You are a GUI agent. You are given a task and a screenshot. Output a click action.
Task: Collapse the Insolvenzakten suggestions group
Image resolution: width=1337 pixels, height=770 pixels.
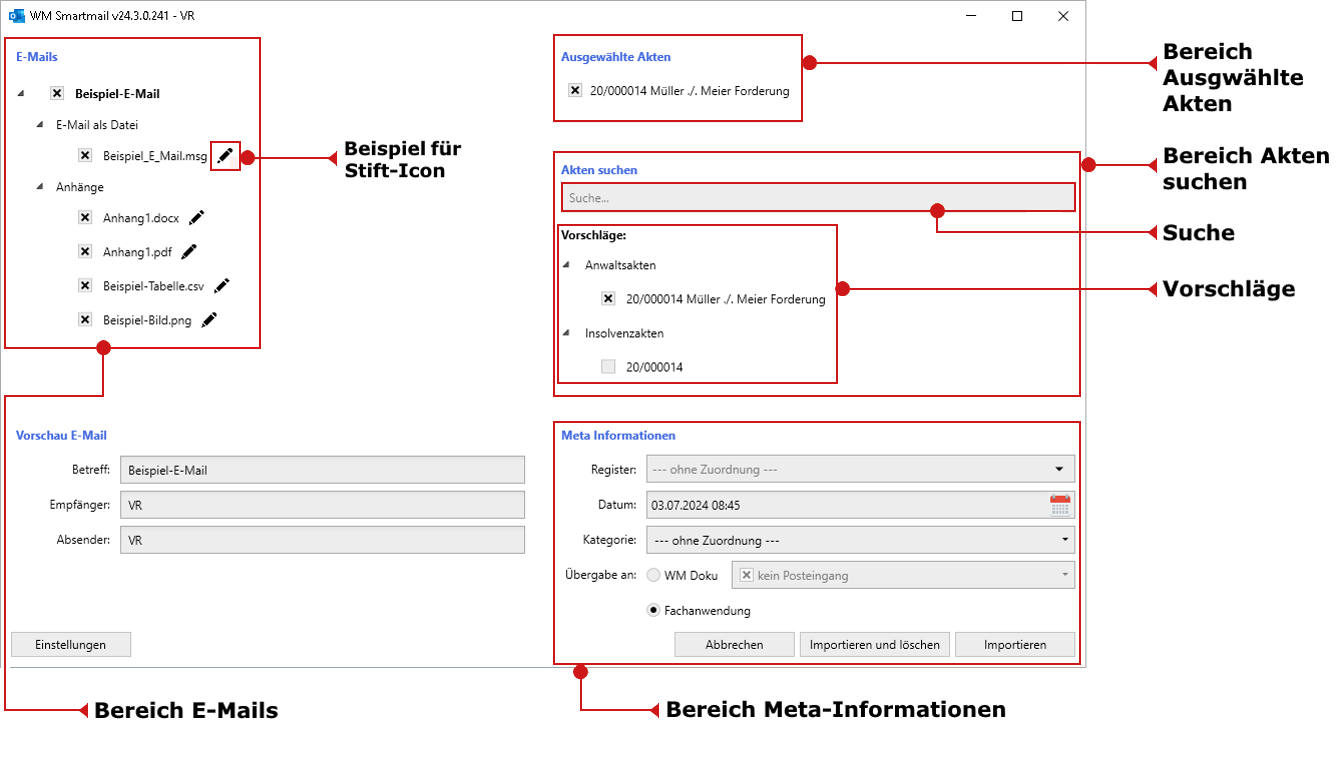tap(567, 333)
